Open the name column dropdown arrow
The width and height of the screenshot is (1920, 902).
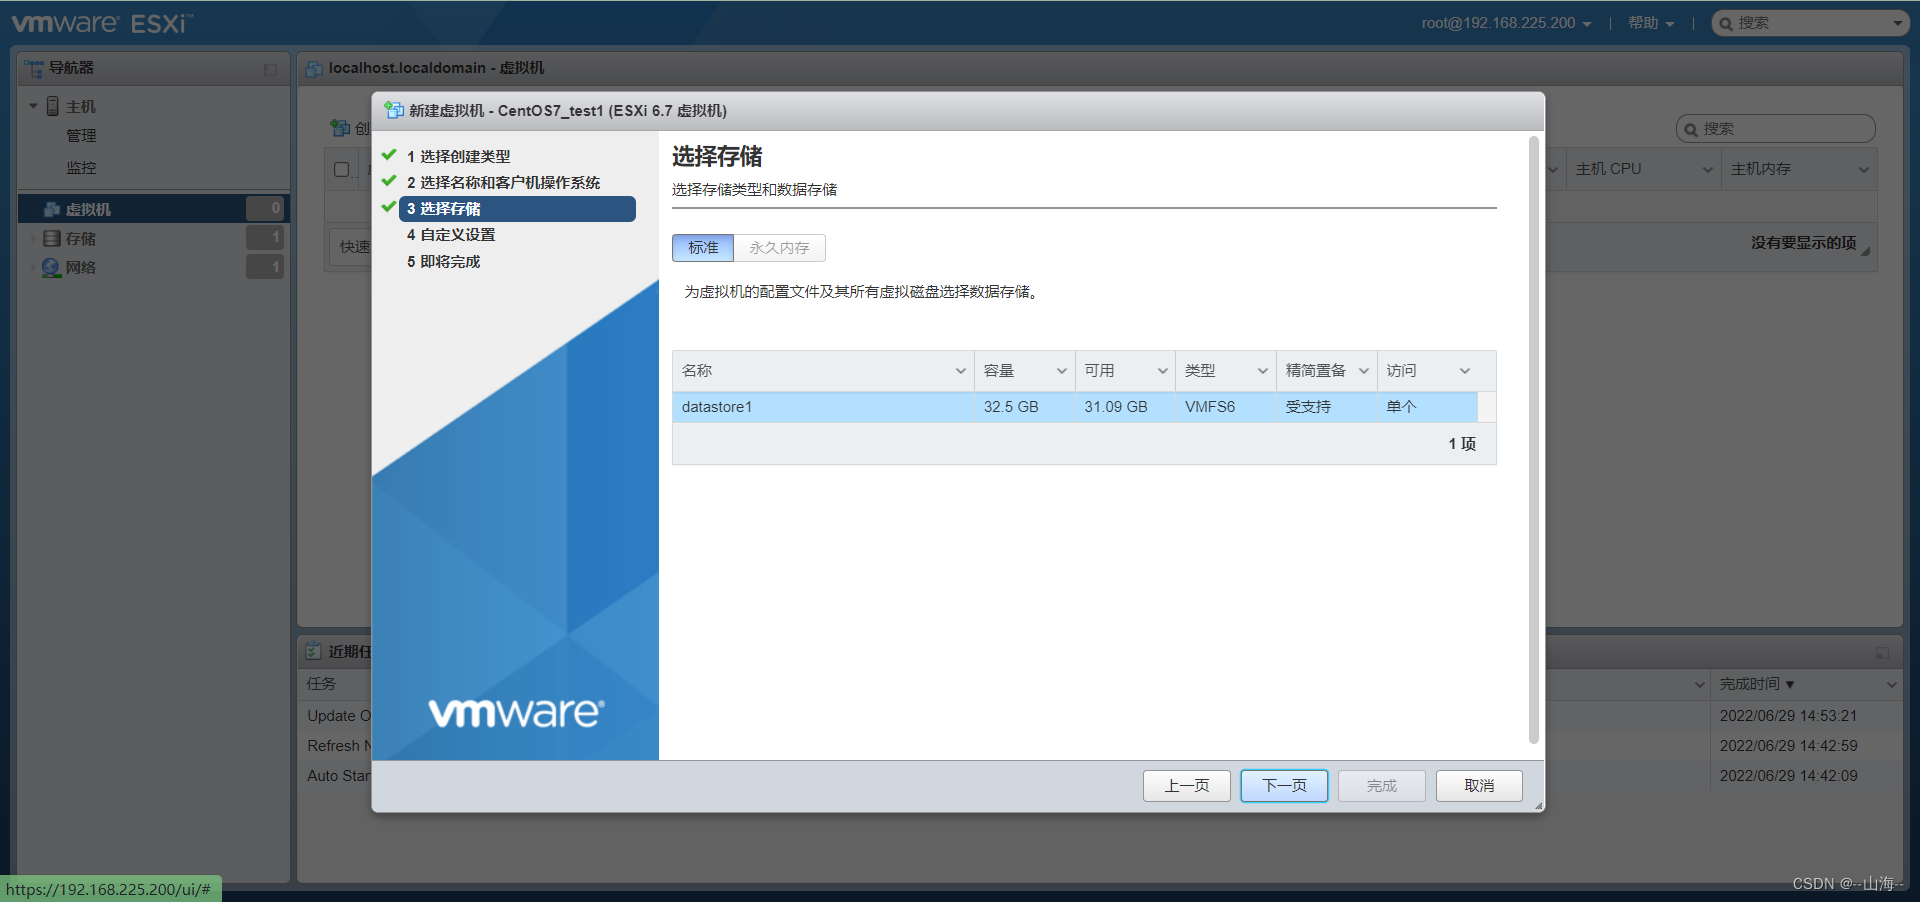coord(961,371)
